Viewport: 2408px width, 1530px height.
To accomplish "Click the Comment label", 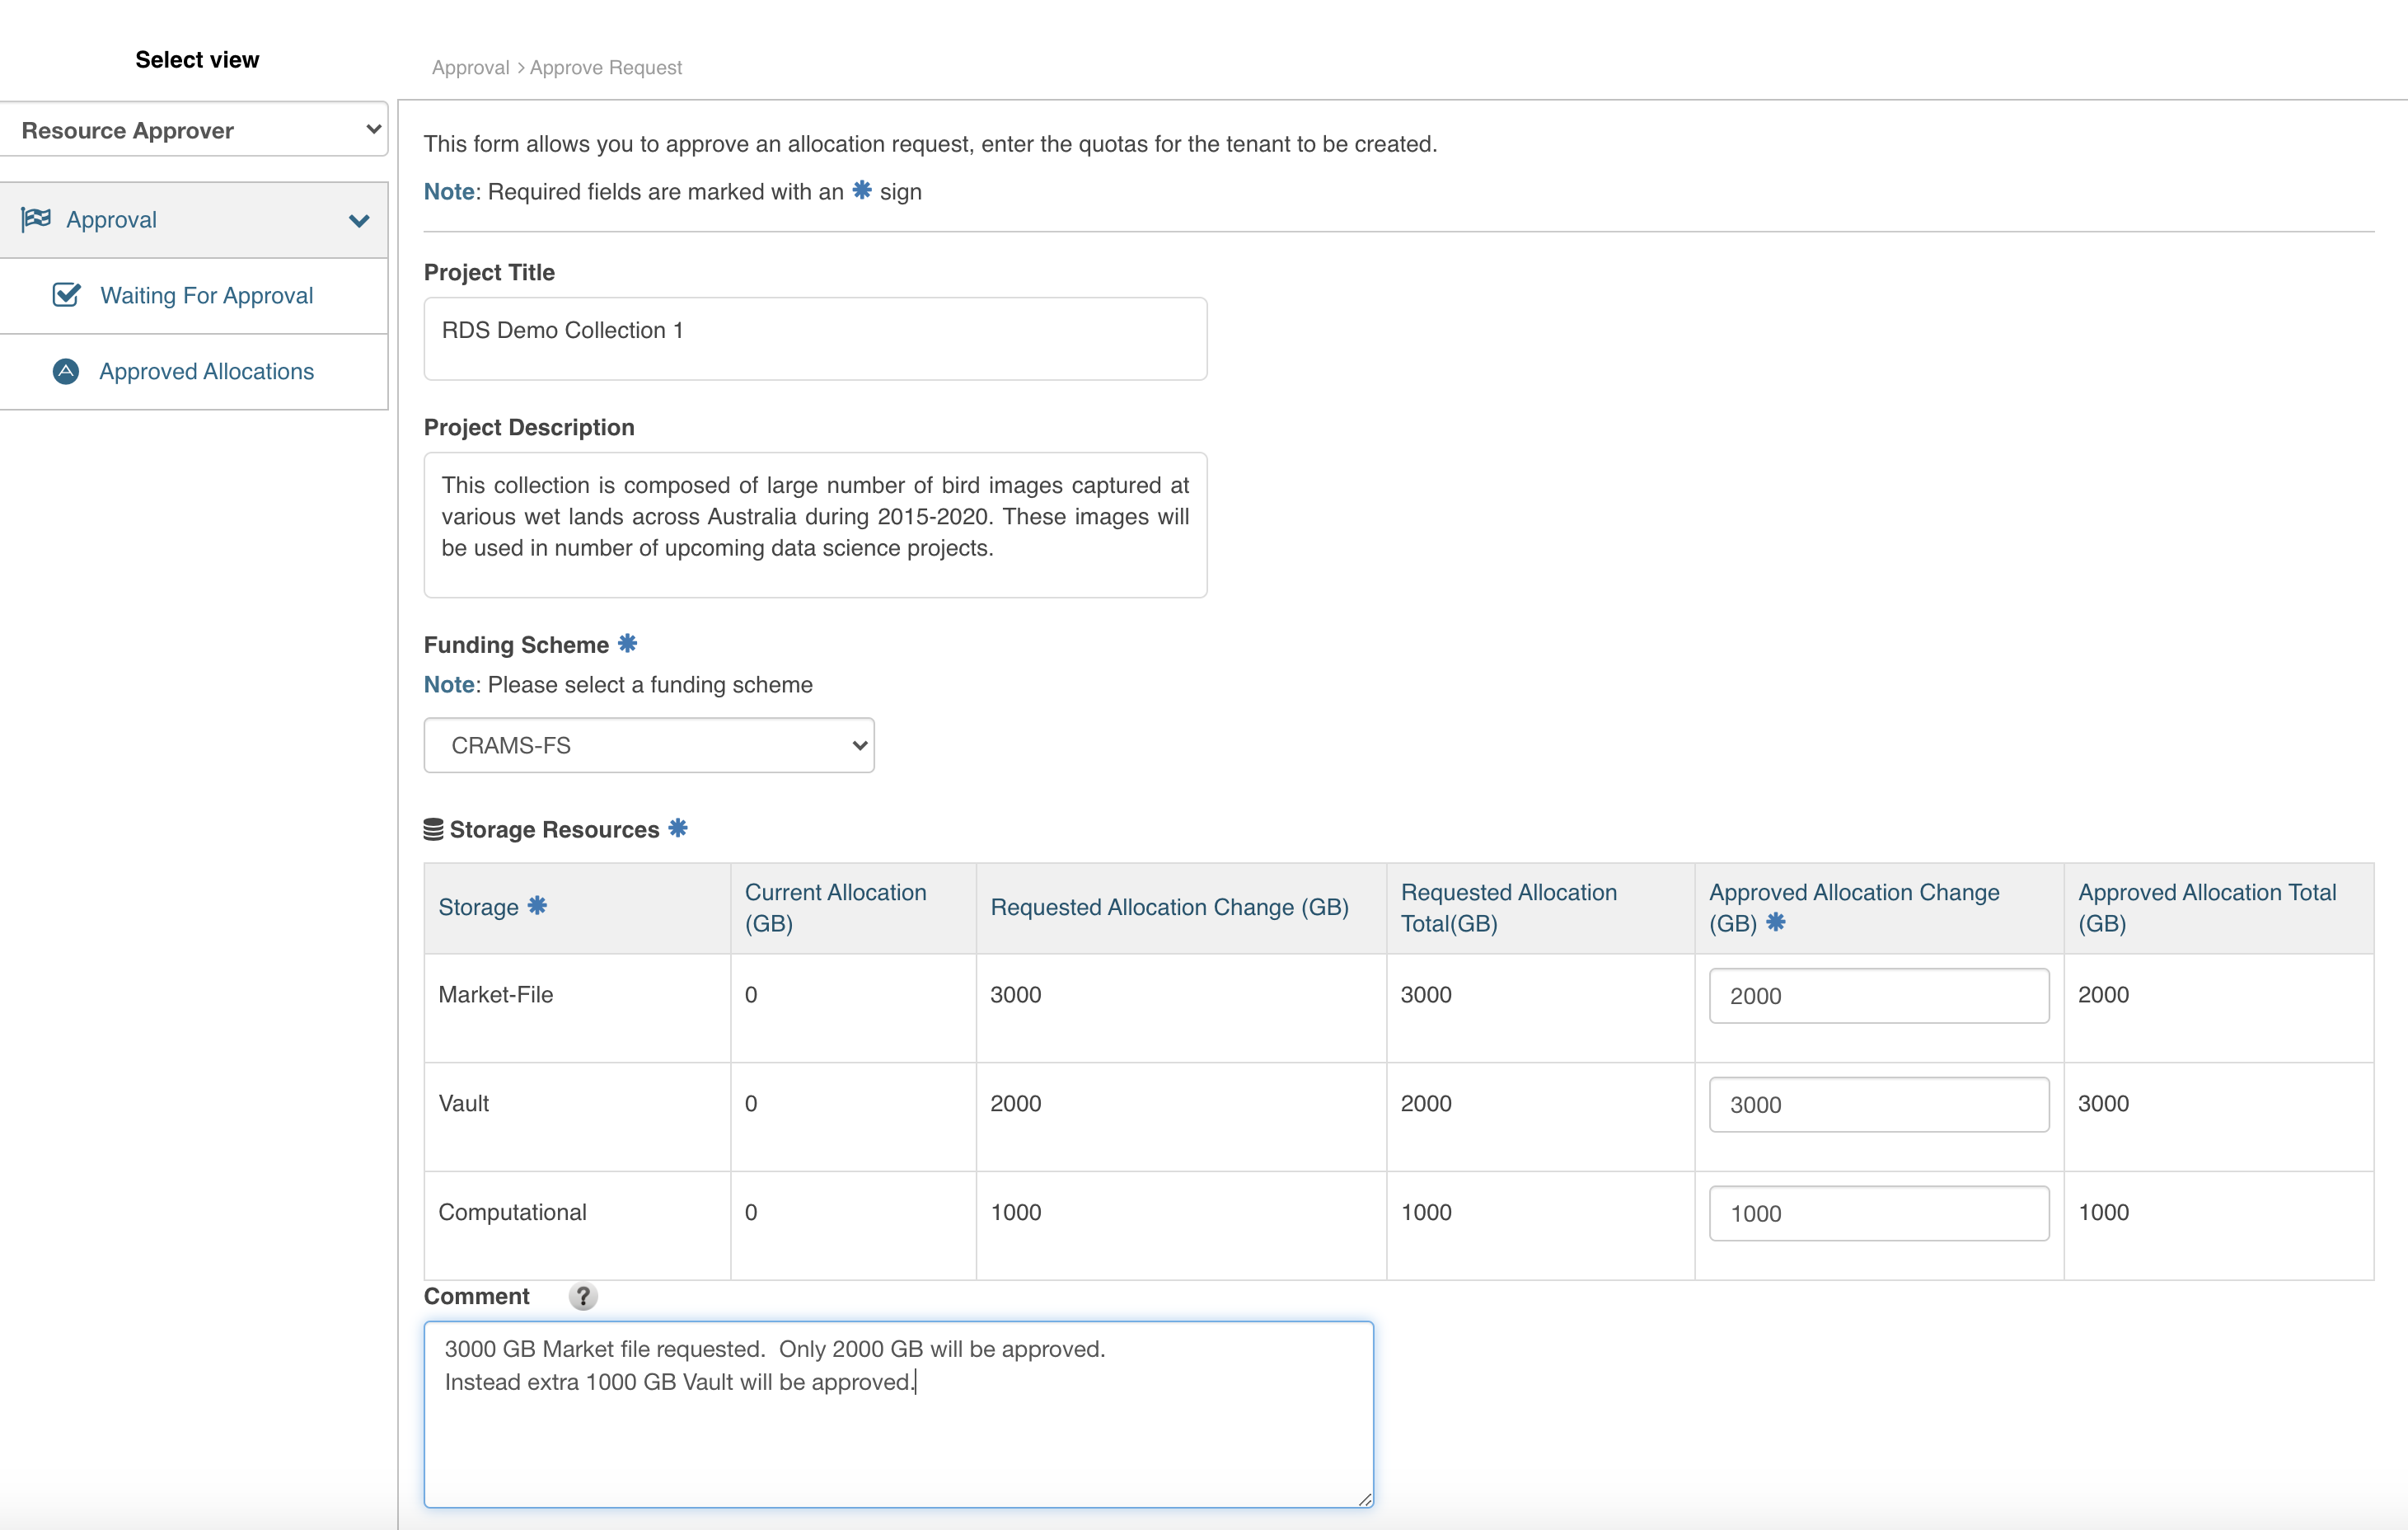I will pos(476,1296).
